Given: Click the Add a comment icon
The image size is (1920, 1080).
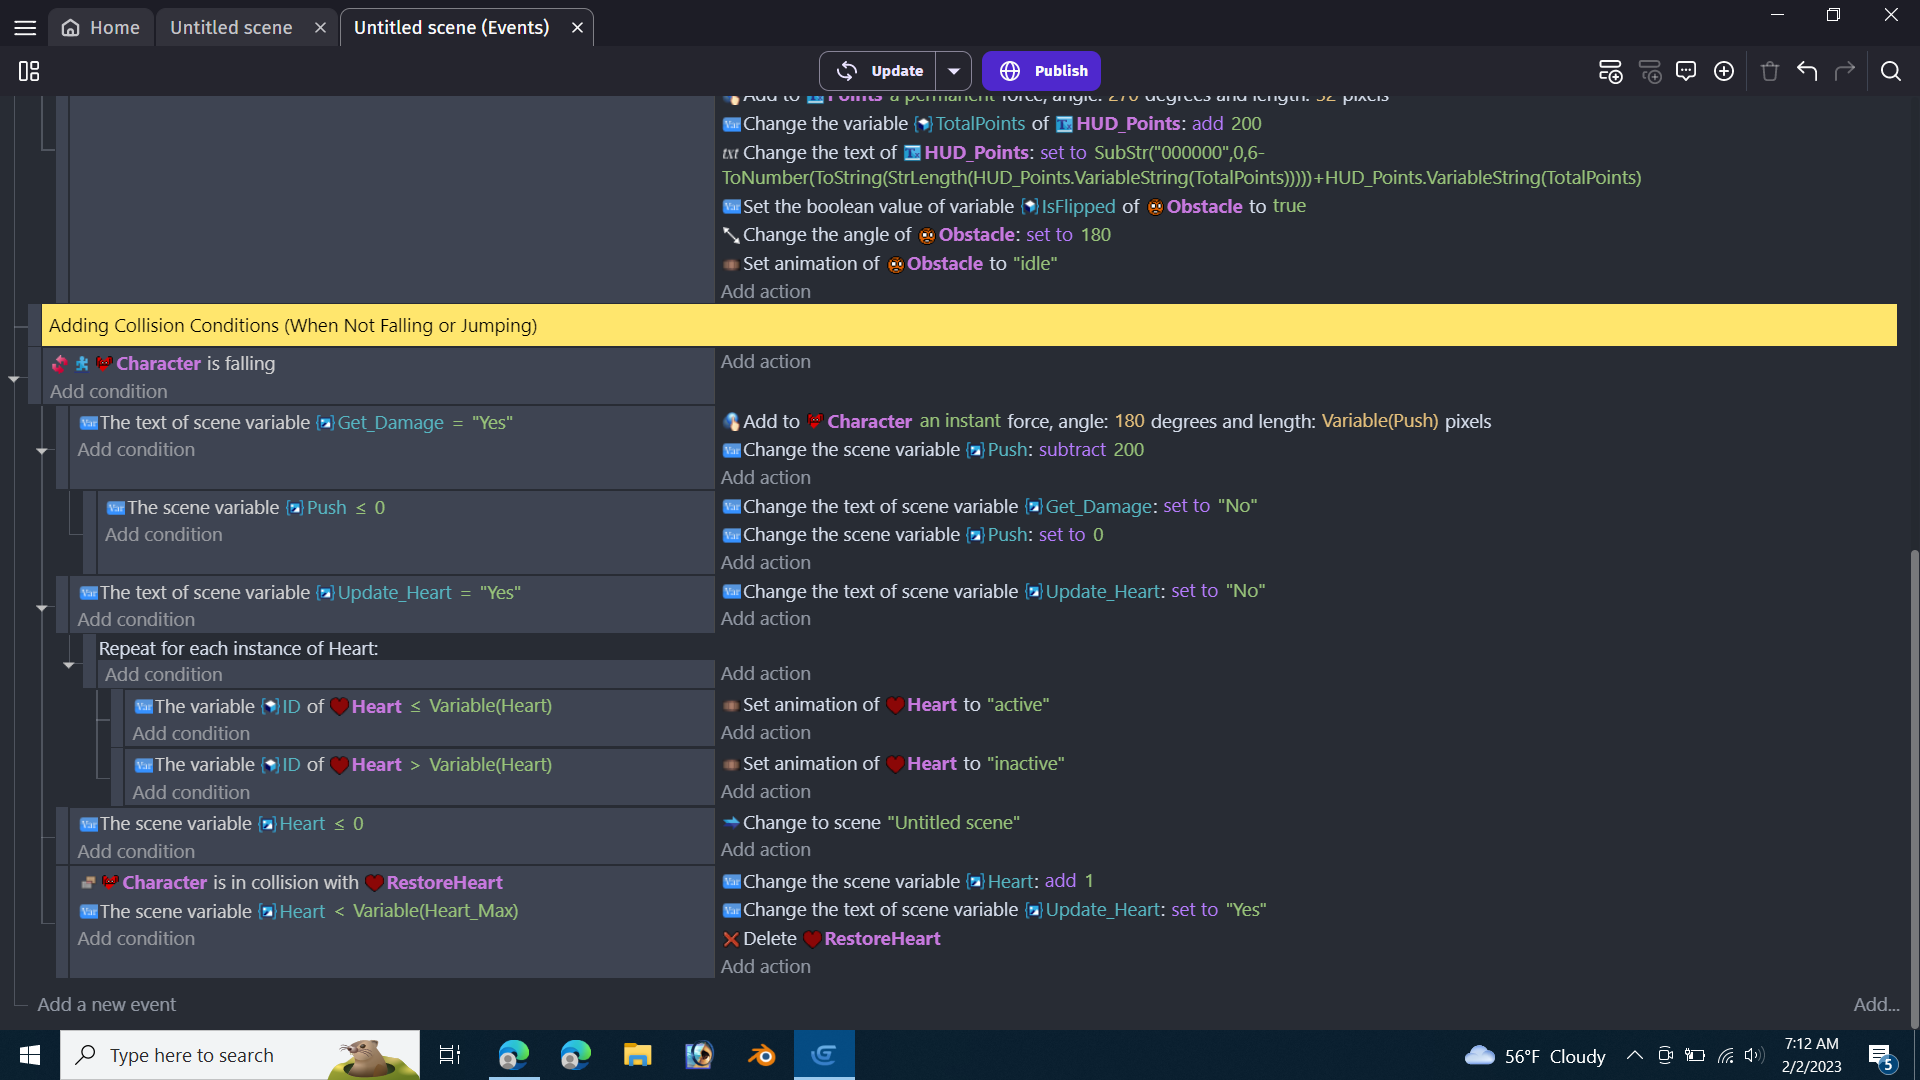Looking at the screenshot, I should (x=1686, y=71).
